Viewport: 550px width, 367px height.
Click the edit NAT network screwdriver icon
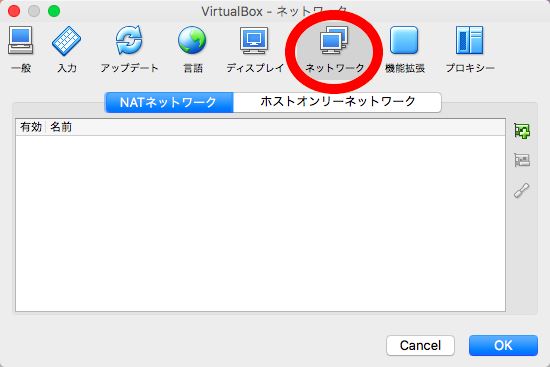point(522,190)
